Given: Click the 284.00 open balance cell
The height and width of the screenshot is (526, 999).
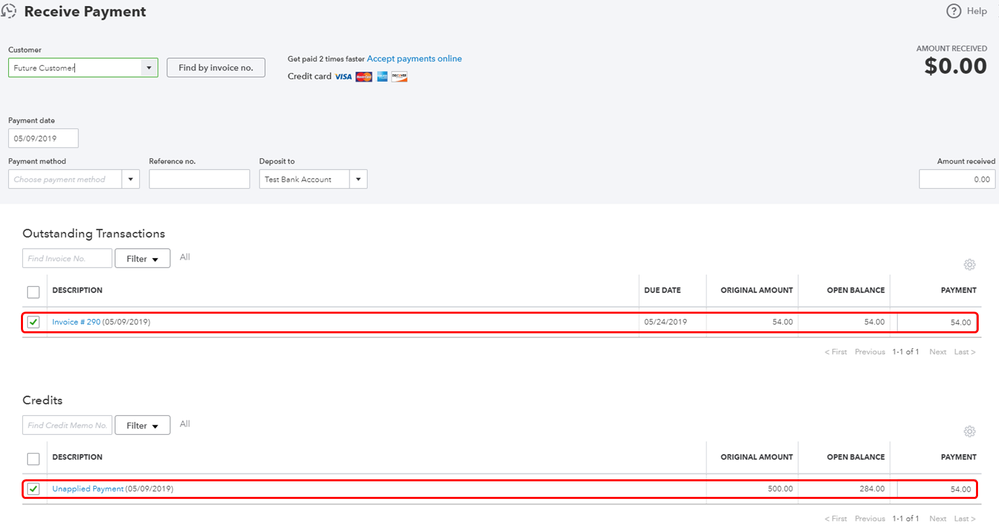Looking at the screenshot, I should click(872, 489).
